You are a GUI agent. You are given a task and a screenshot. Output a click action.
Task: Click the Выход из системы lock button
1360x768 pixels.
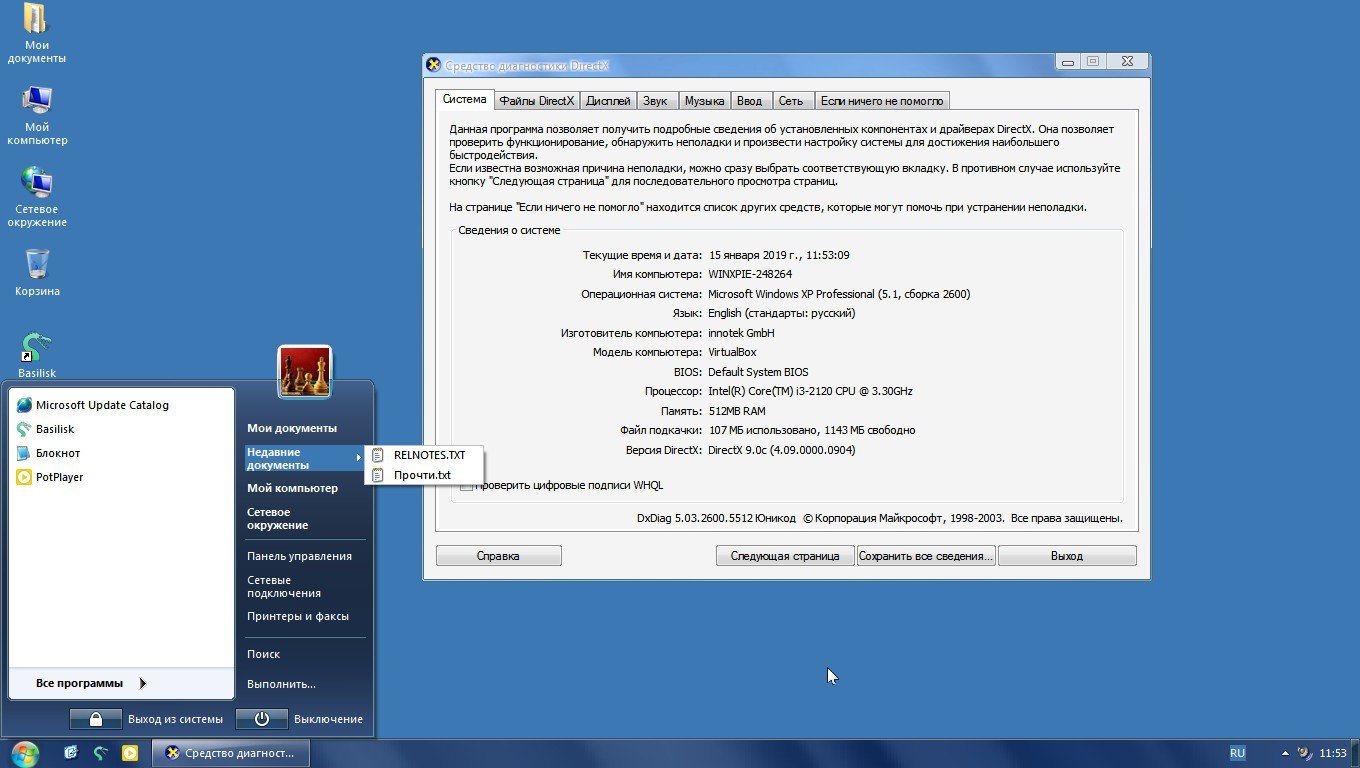[95, 719]
